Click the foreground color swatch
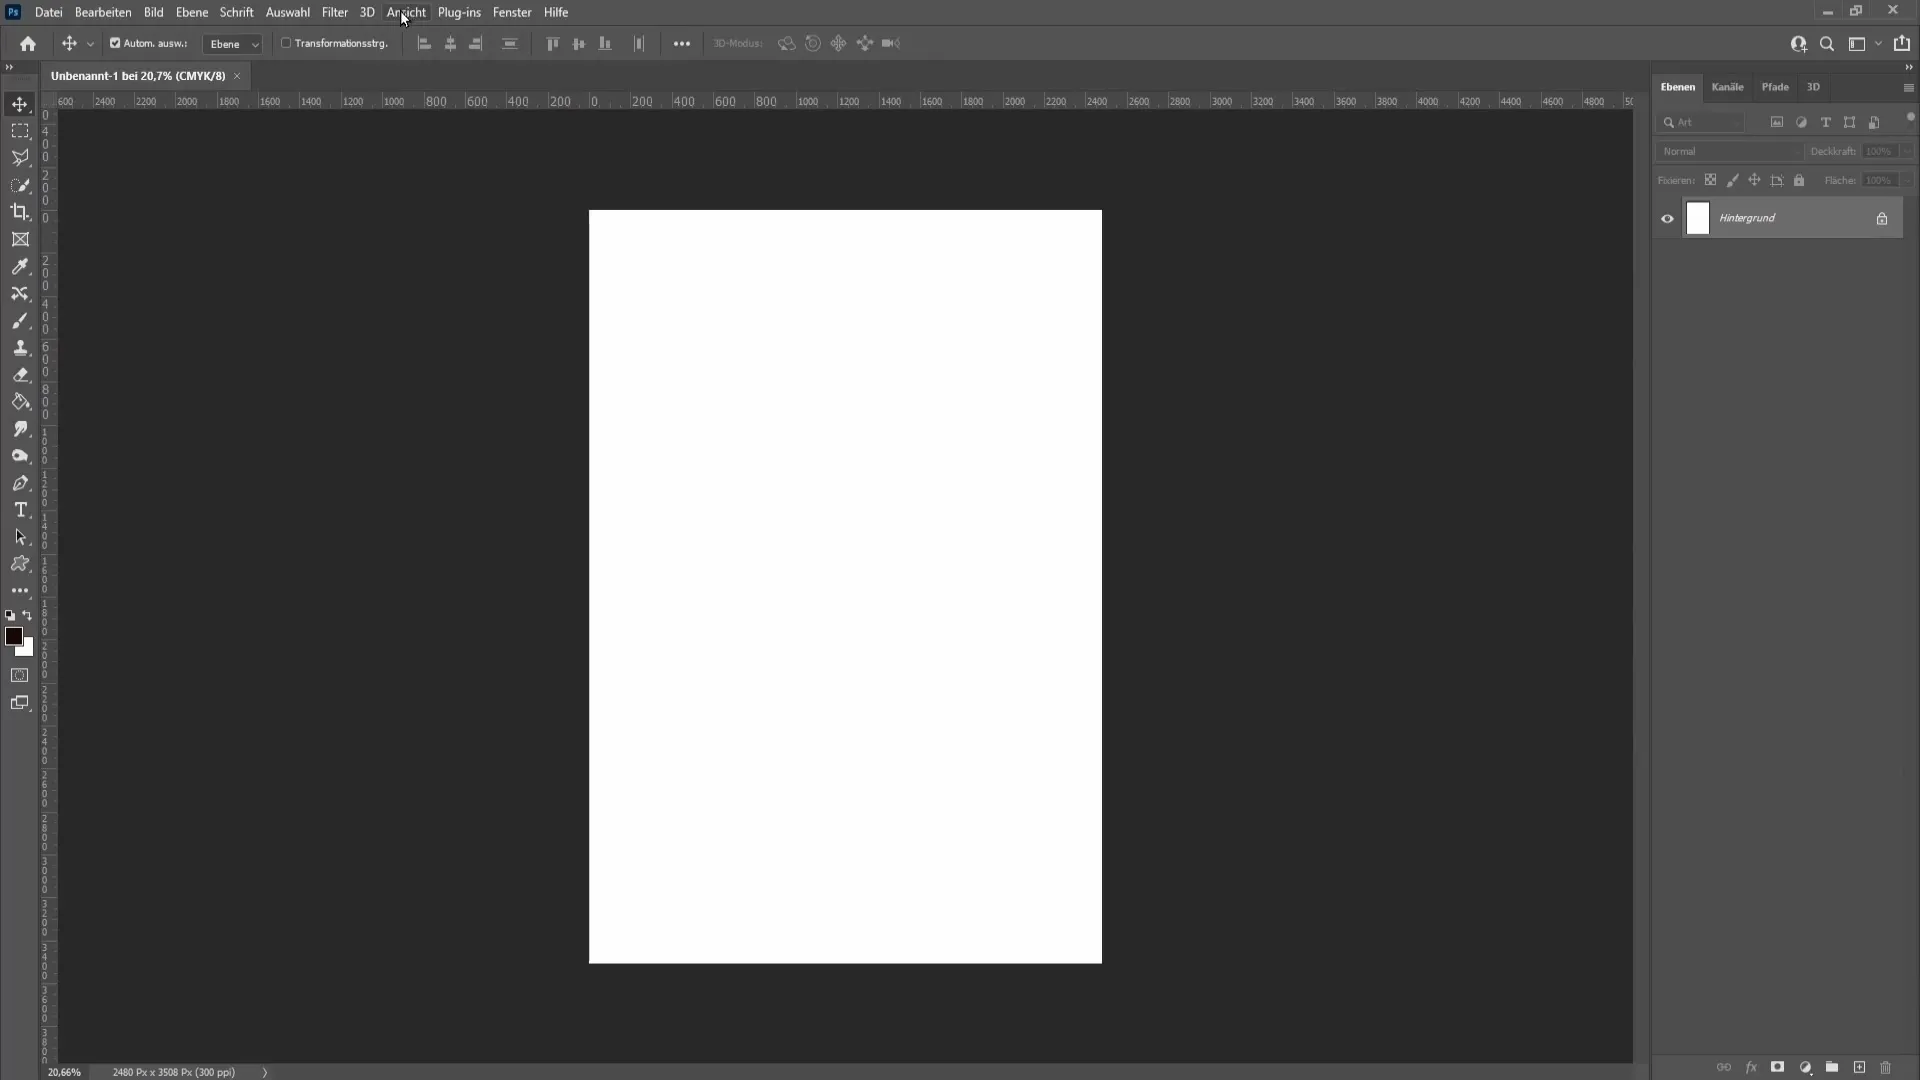The image size is (1920, 1080). (13, 636)
